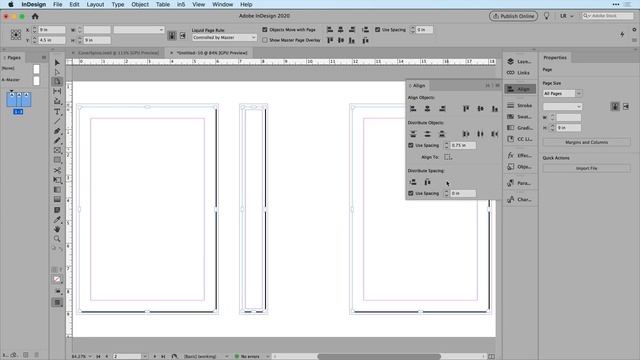This screenshot has height=360, width=640.
Task: Select the Gap tool
Action: pos(57,91)
